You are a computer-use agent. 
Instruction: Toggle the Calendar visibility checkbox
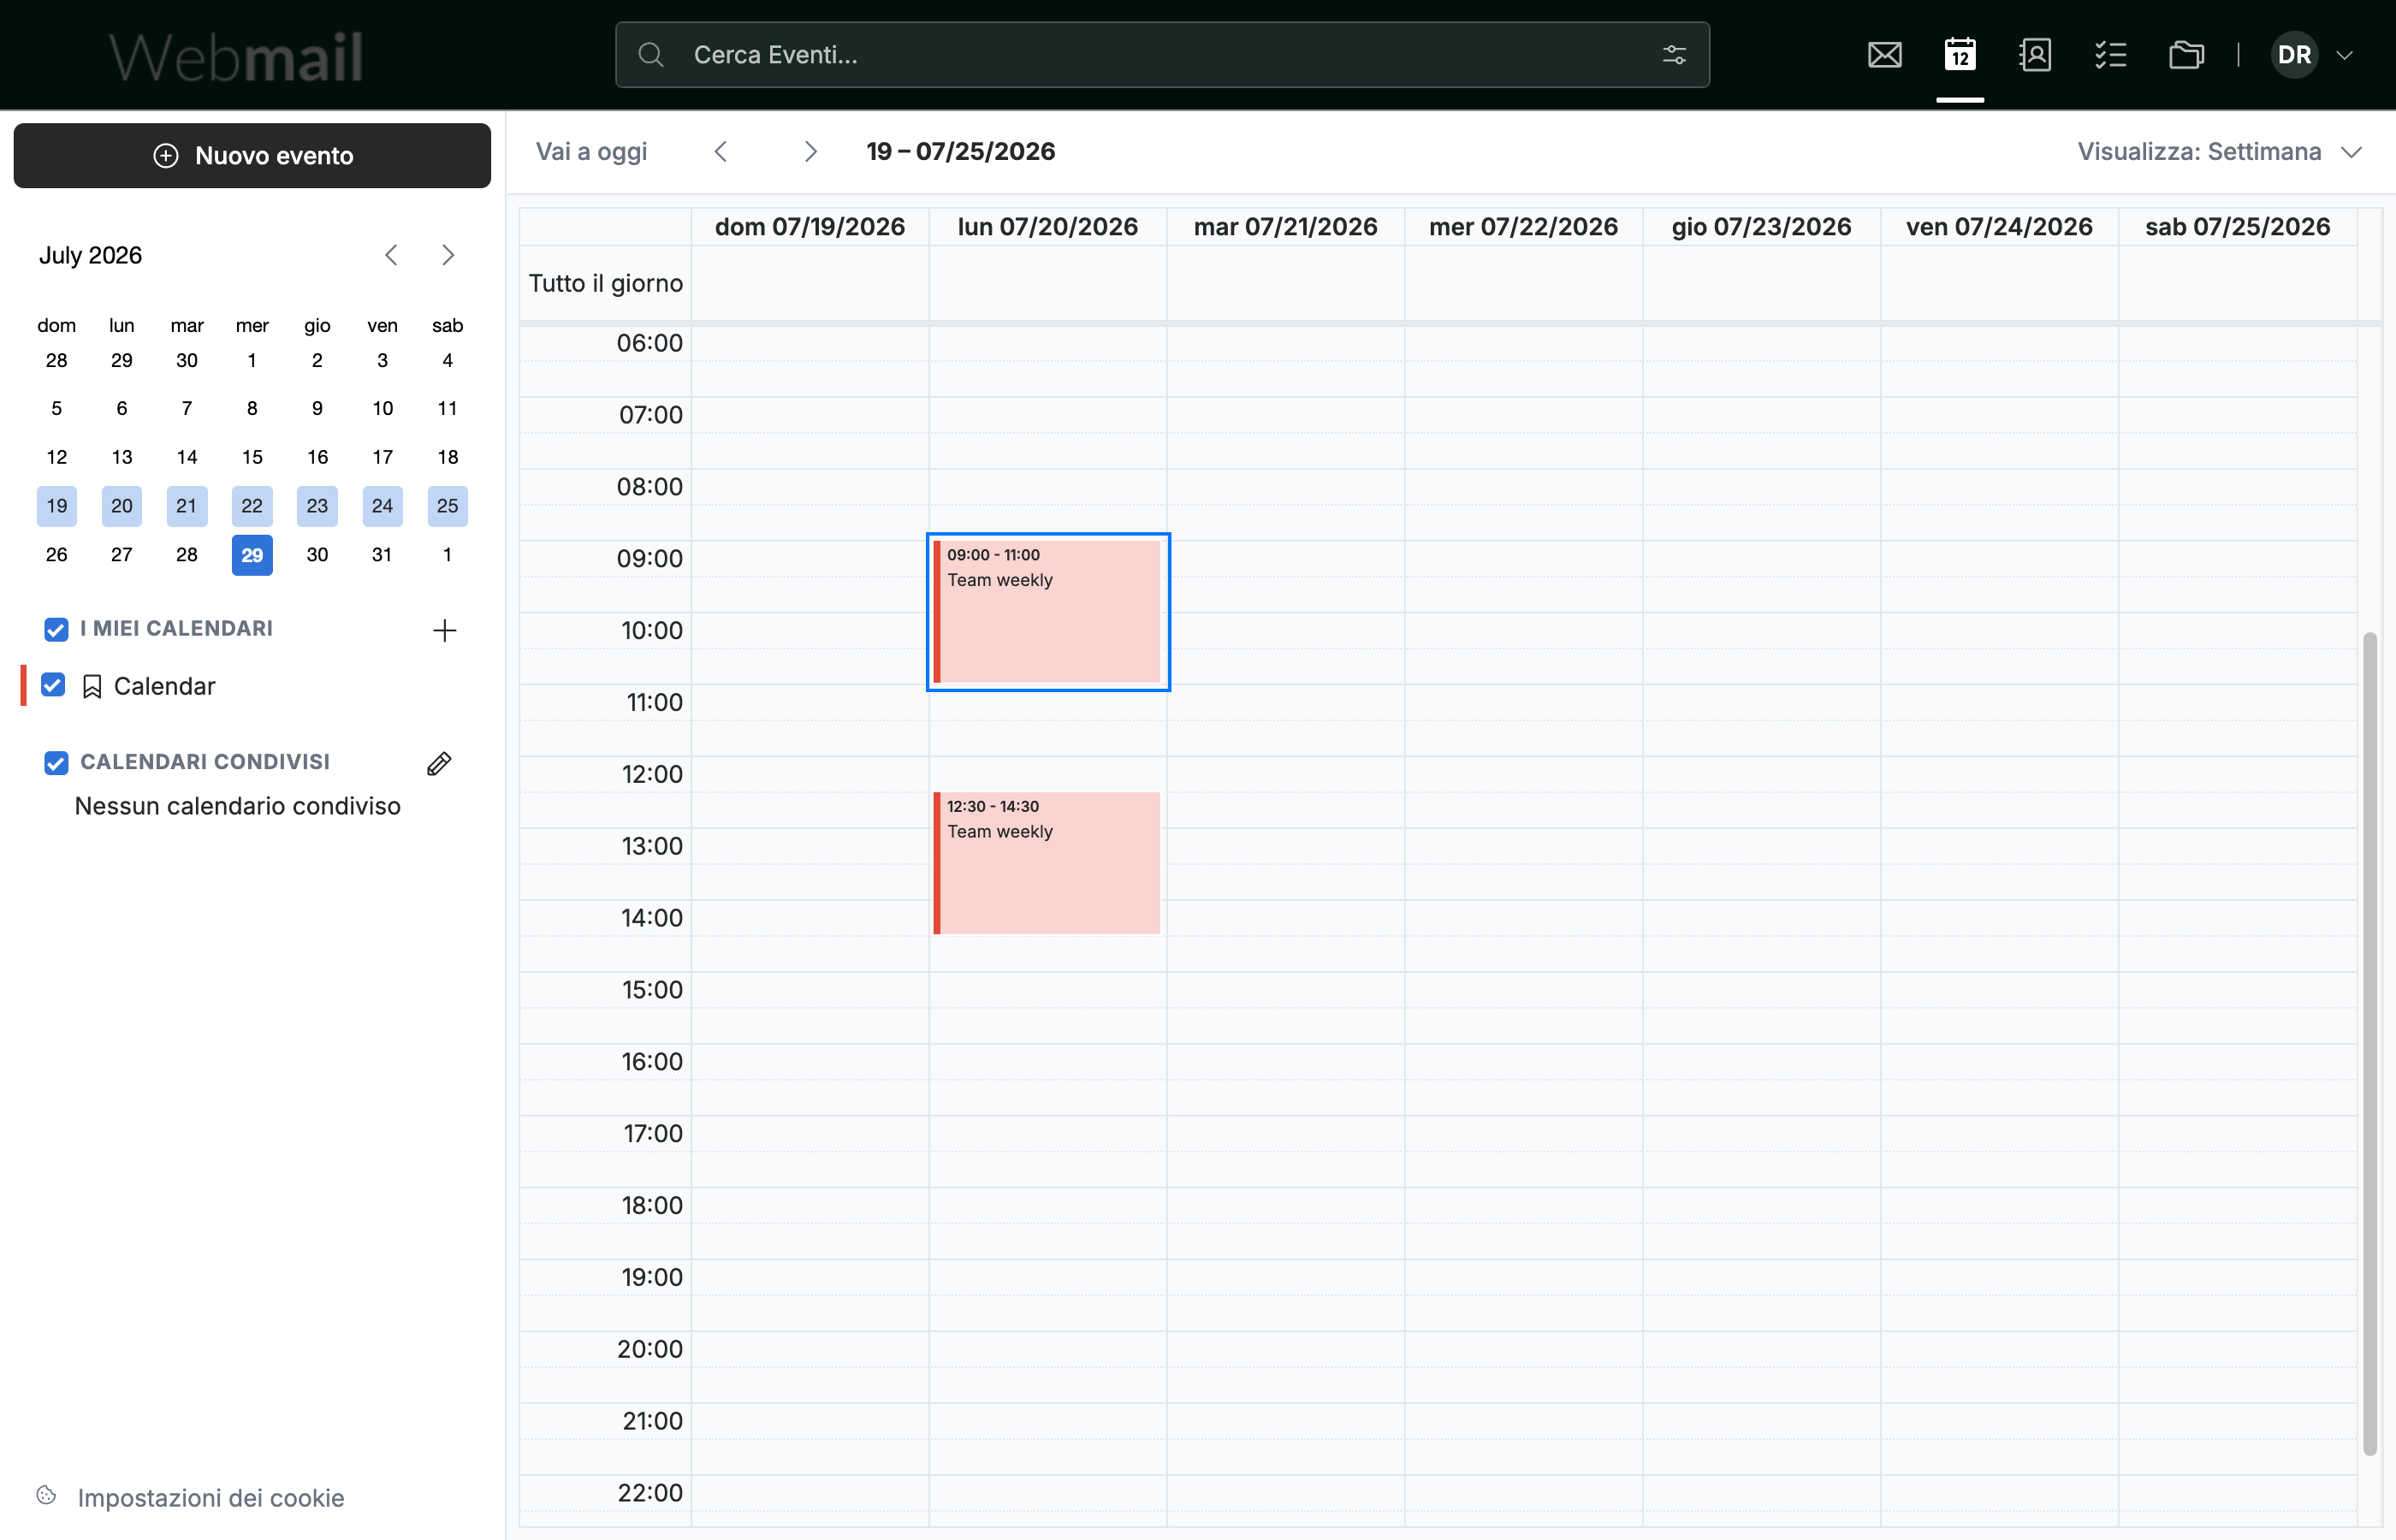pyautogui.click(x=53, y=685)
